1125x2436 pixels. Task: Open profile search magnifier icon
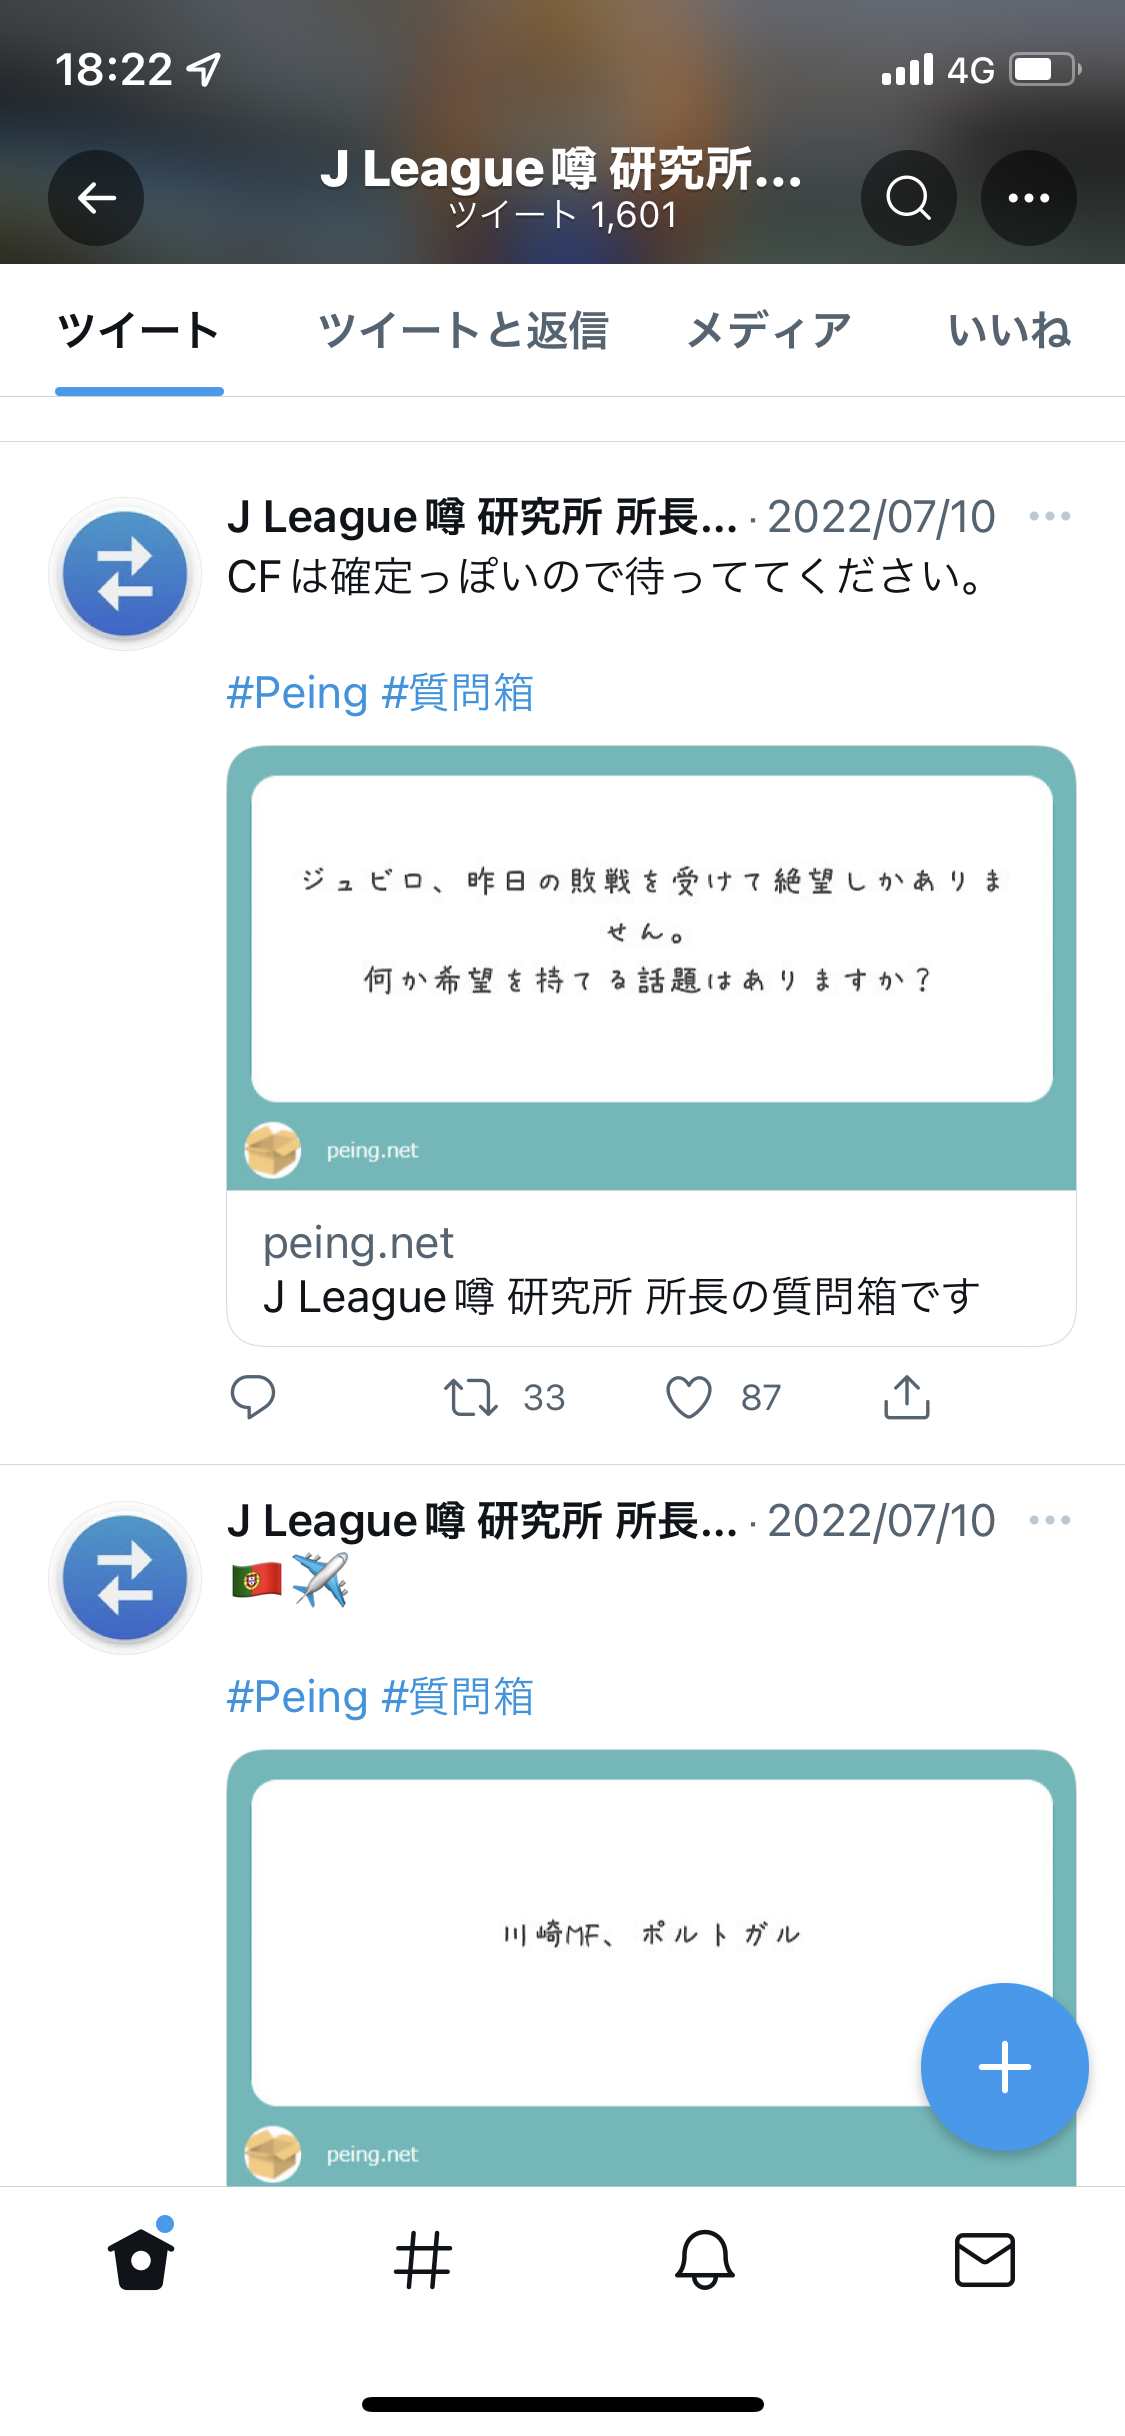908,198
